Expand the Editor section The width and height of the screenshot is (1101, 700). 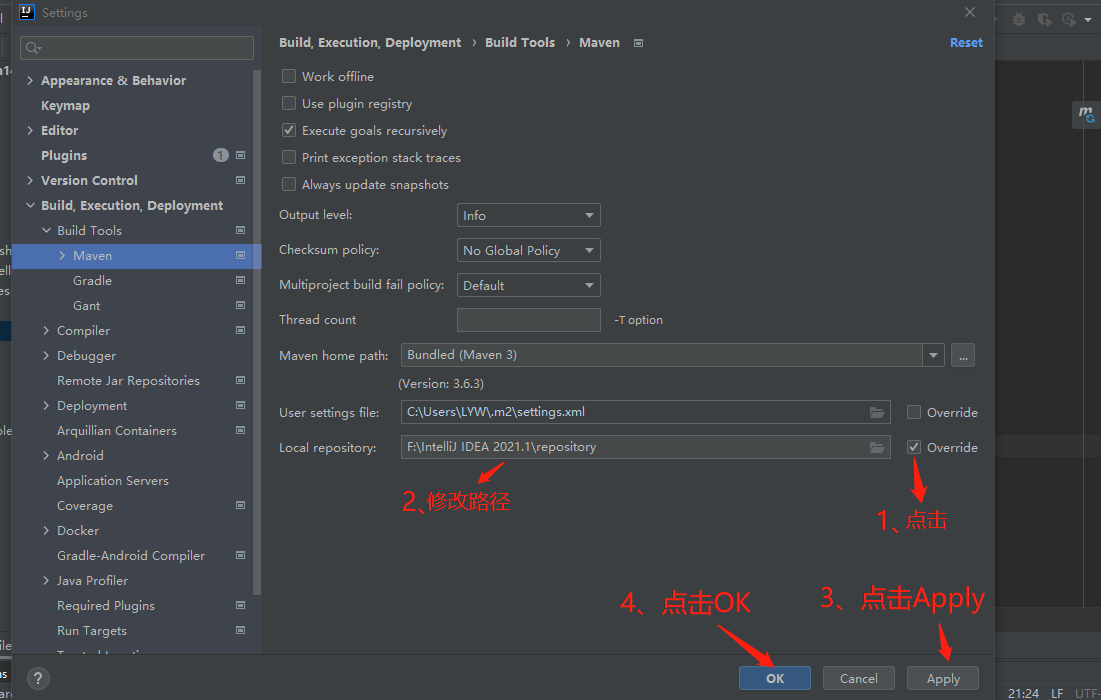[x=29, y=131]
